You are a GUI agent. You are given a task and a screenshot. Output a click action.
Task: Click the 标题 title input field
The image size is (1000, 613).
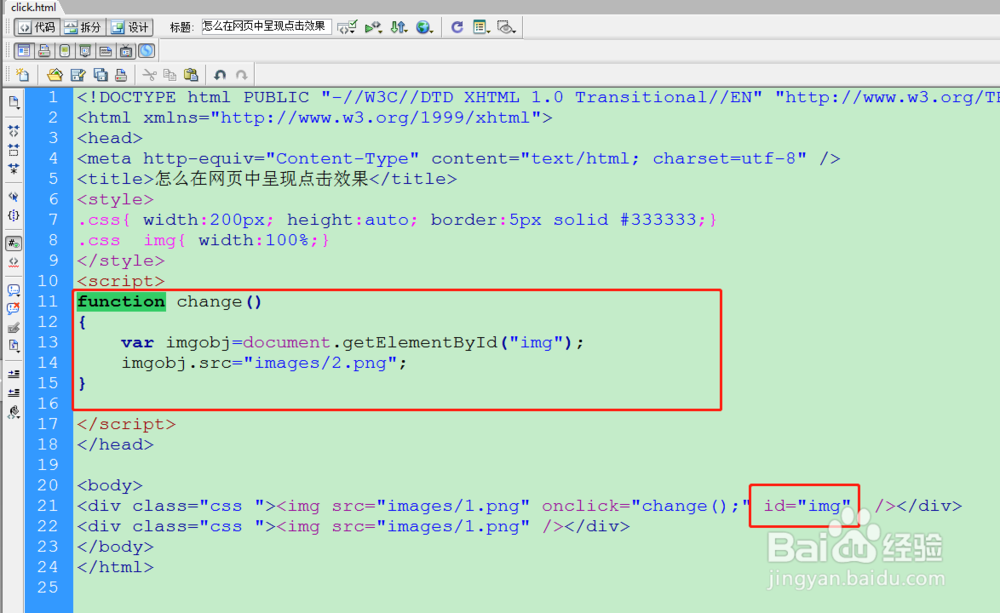266,27
